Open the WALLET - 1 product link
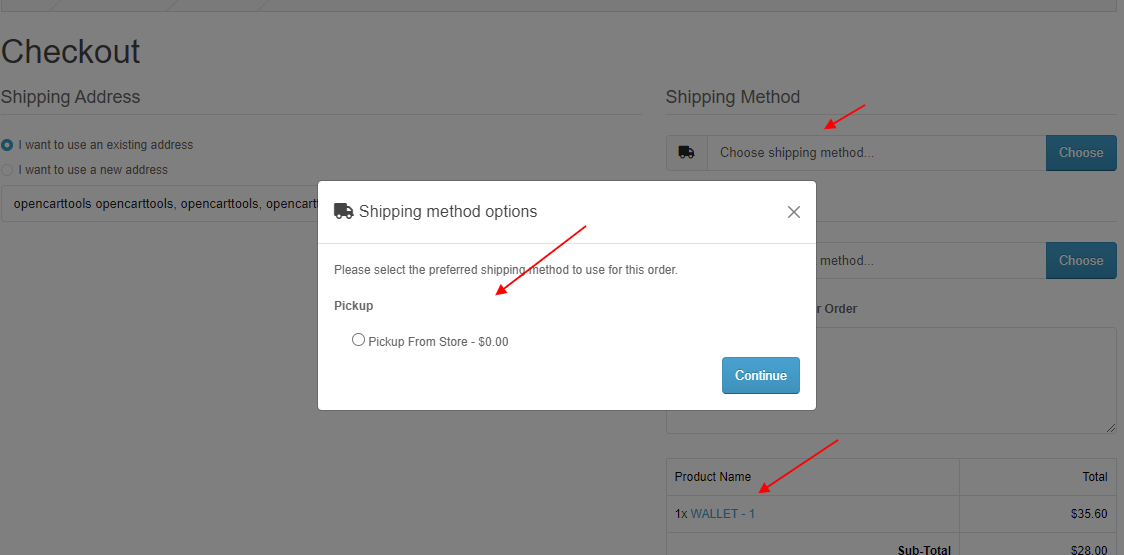Viewport: 1124px width, 555px height. tap(723, 514)
